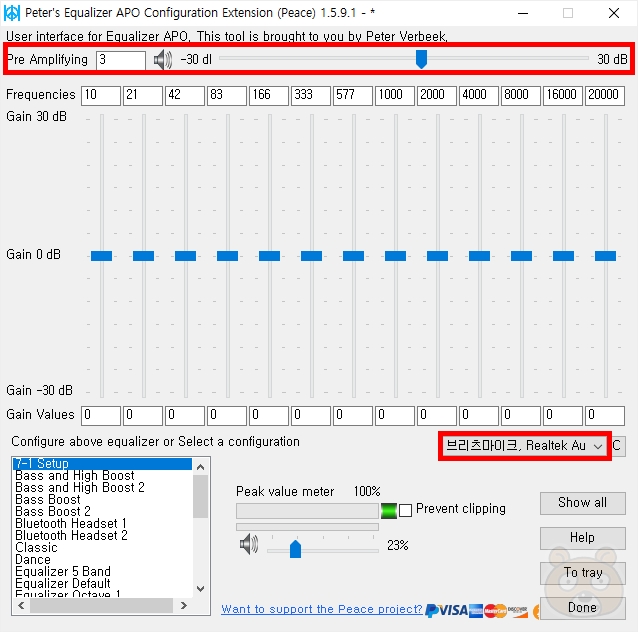Click the speaker icon beside the 23% volume slider
The height and width of the screenshot is (632, 638).
249,545
